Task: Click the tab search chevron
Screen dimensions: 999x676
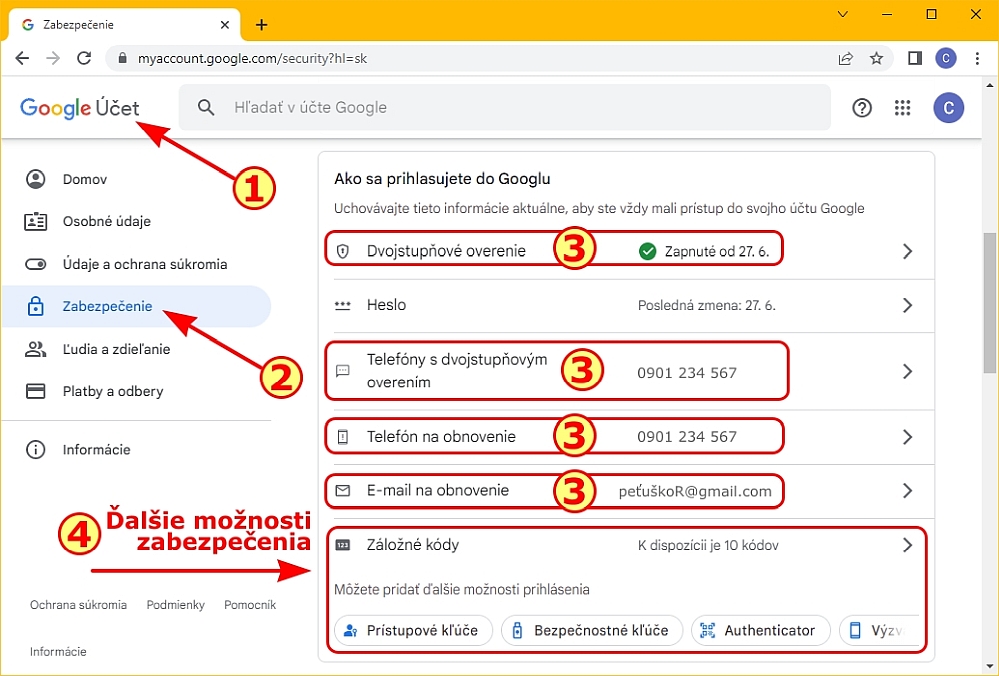Action: 842,14
